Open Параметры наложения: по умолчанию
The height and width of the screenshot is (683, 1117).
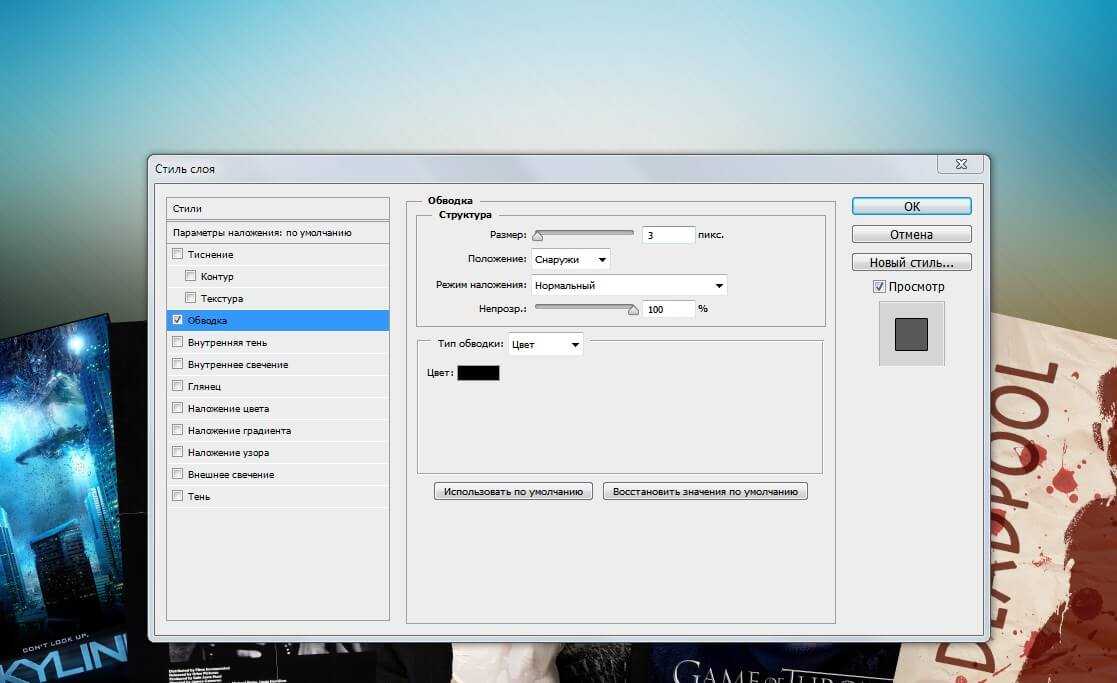coord(277,232)
